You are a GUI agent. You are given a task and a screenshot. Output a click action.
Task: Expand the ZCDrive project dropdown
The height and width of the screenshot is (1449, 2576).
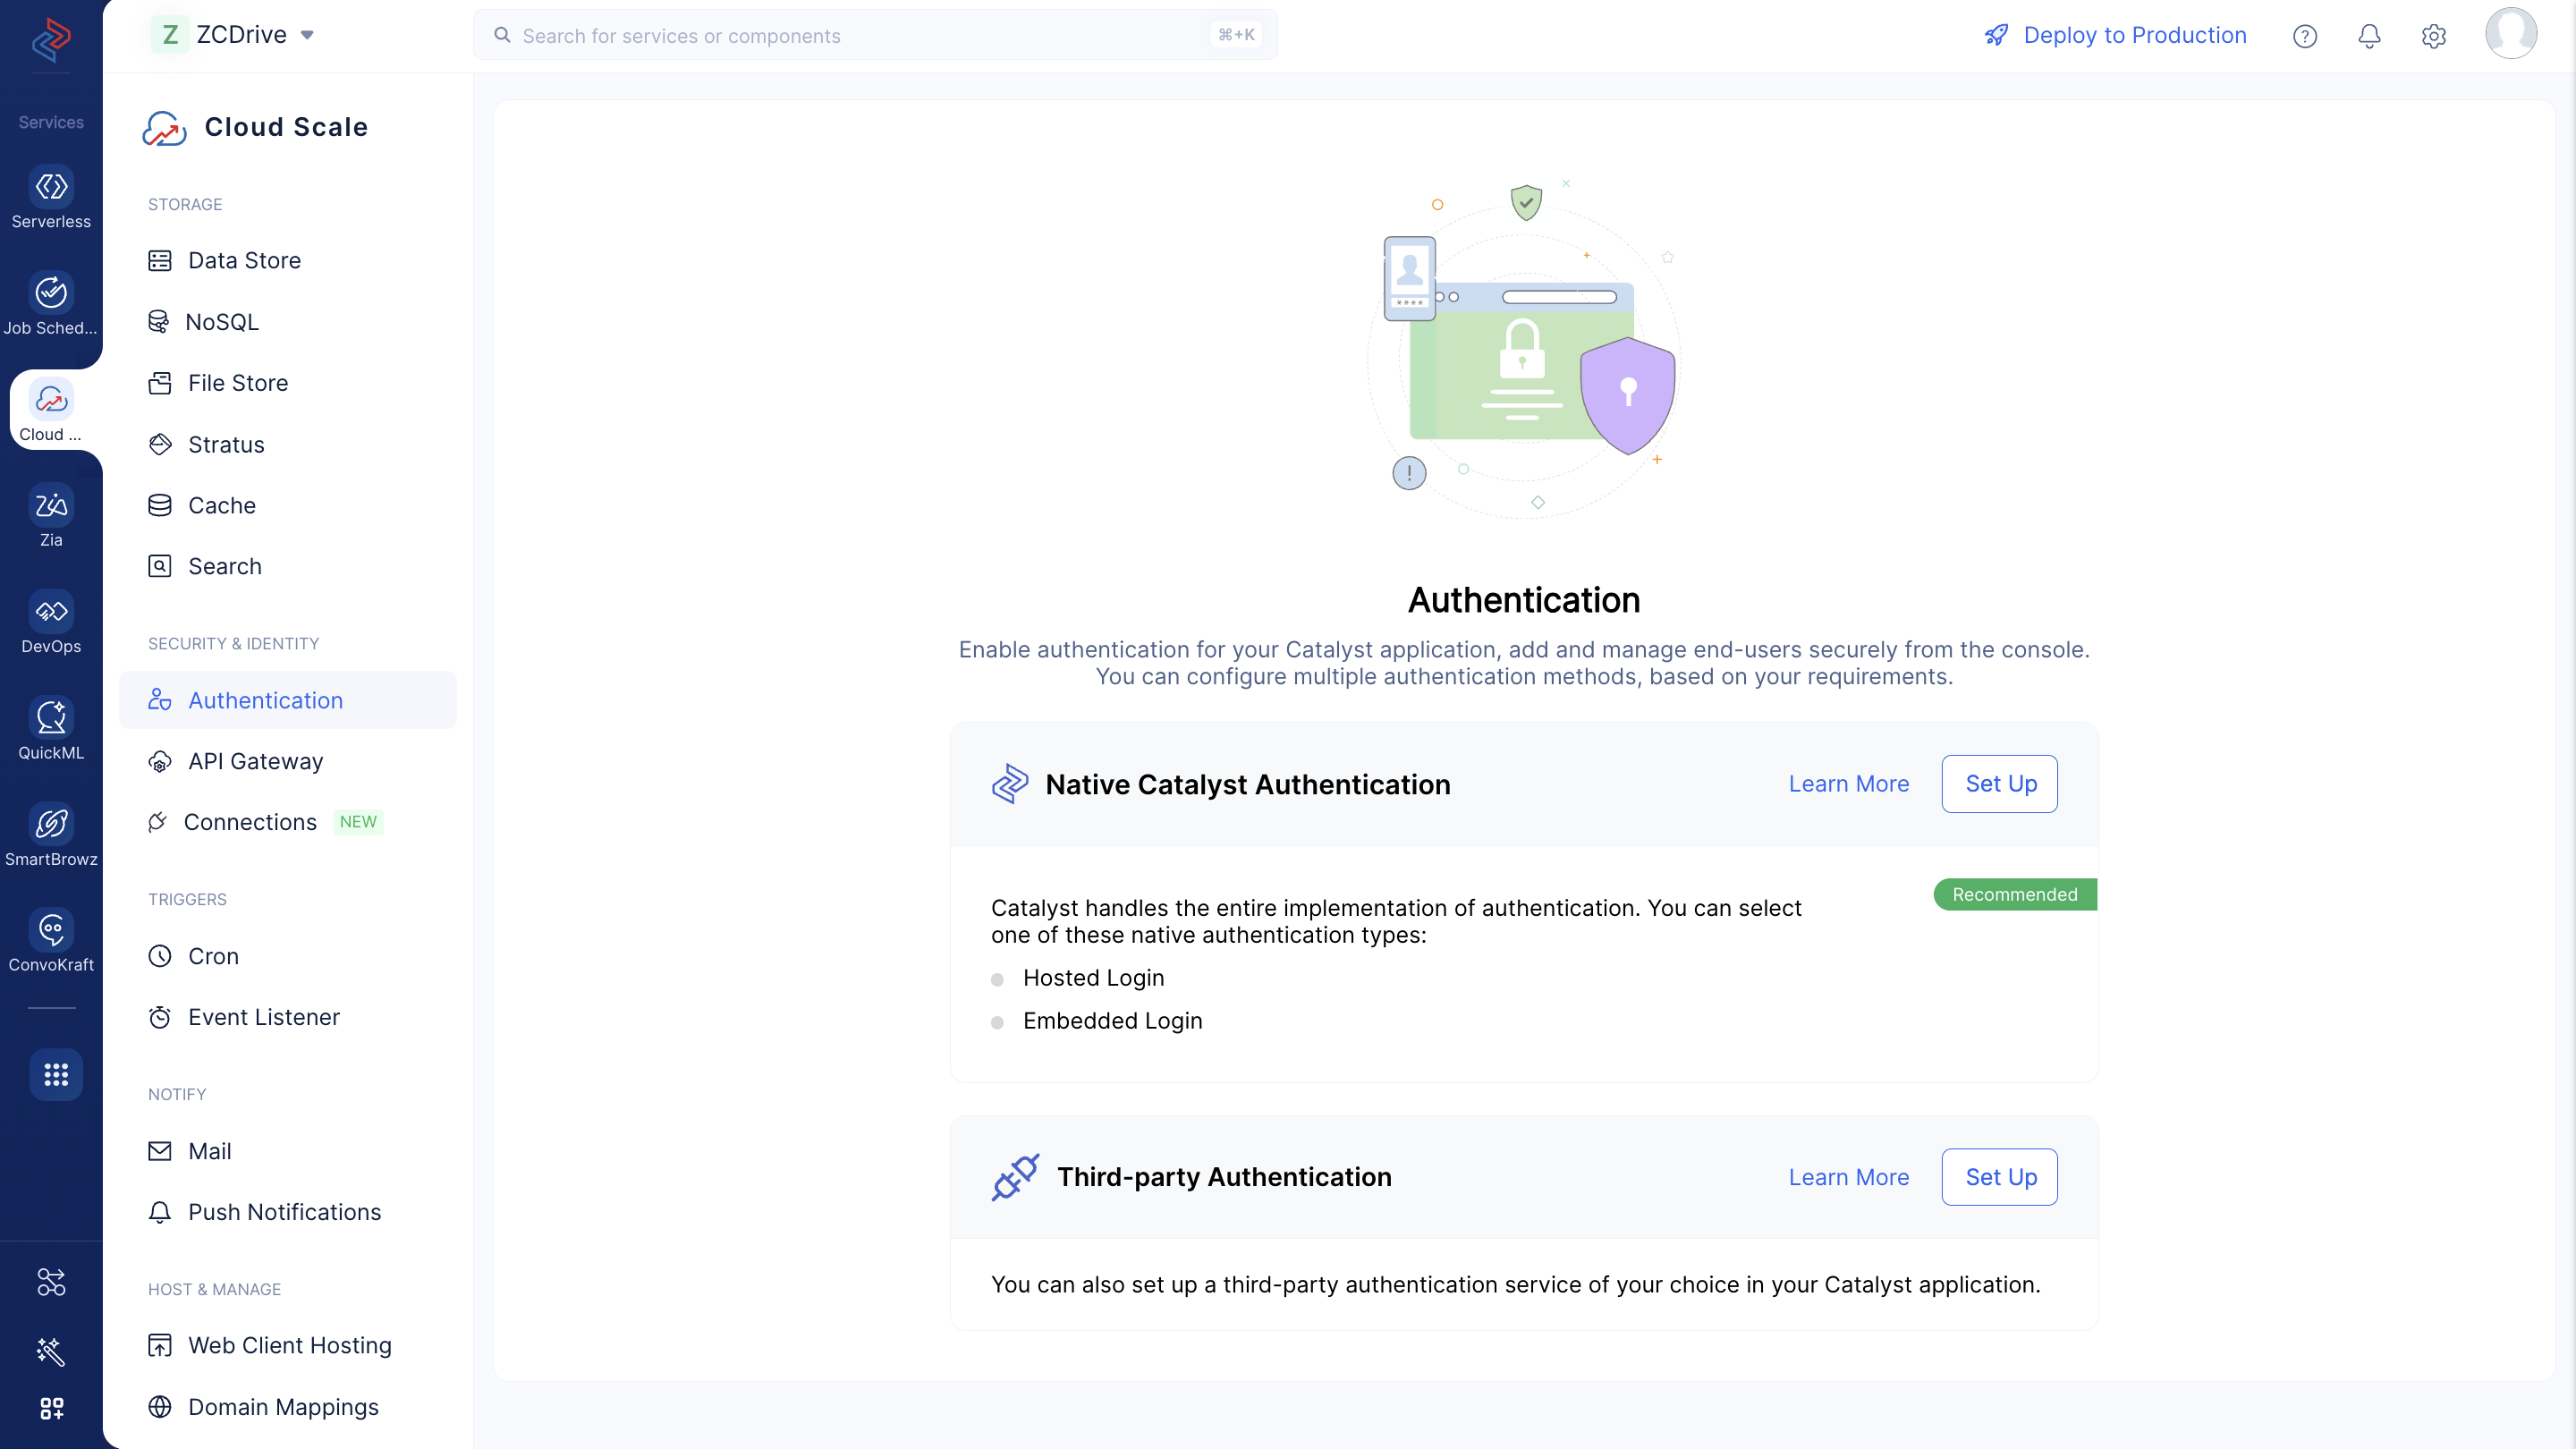[234, 35]
